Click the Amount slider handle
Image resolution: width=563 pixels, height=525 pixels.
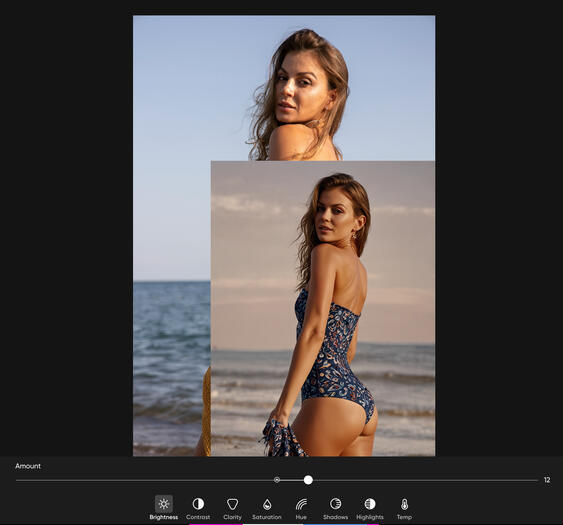308,480
